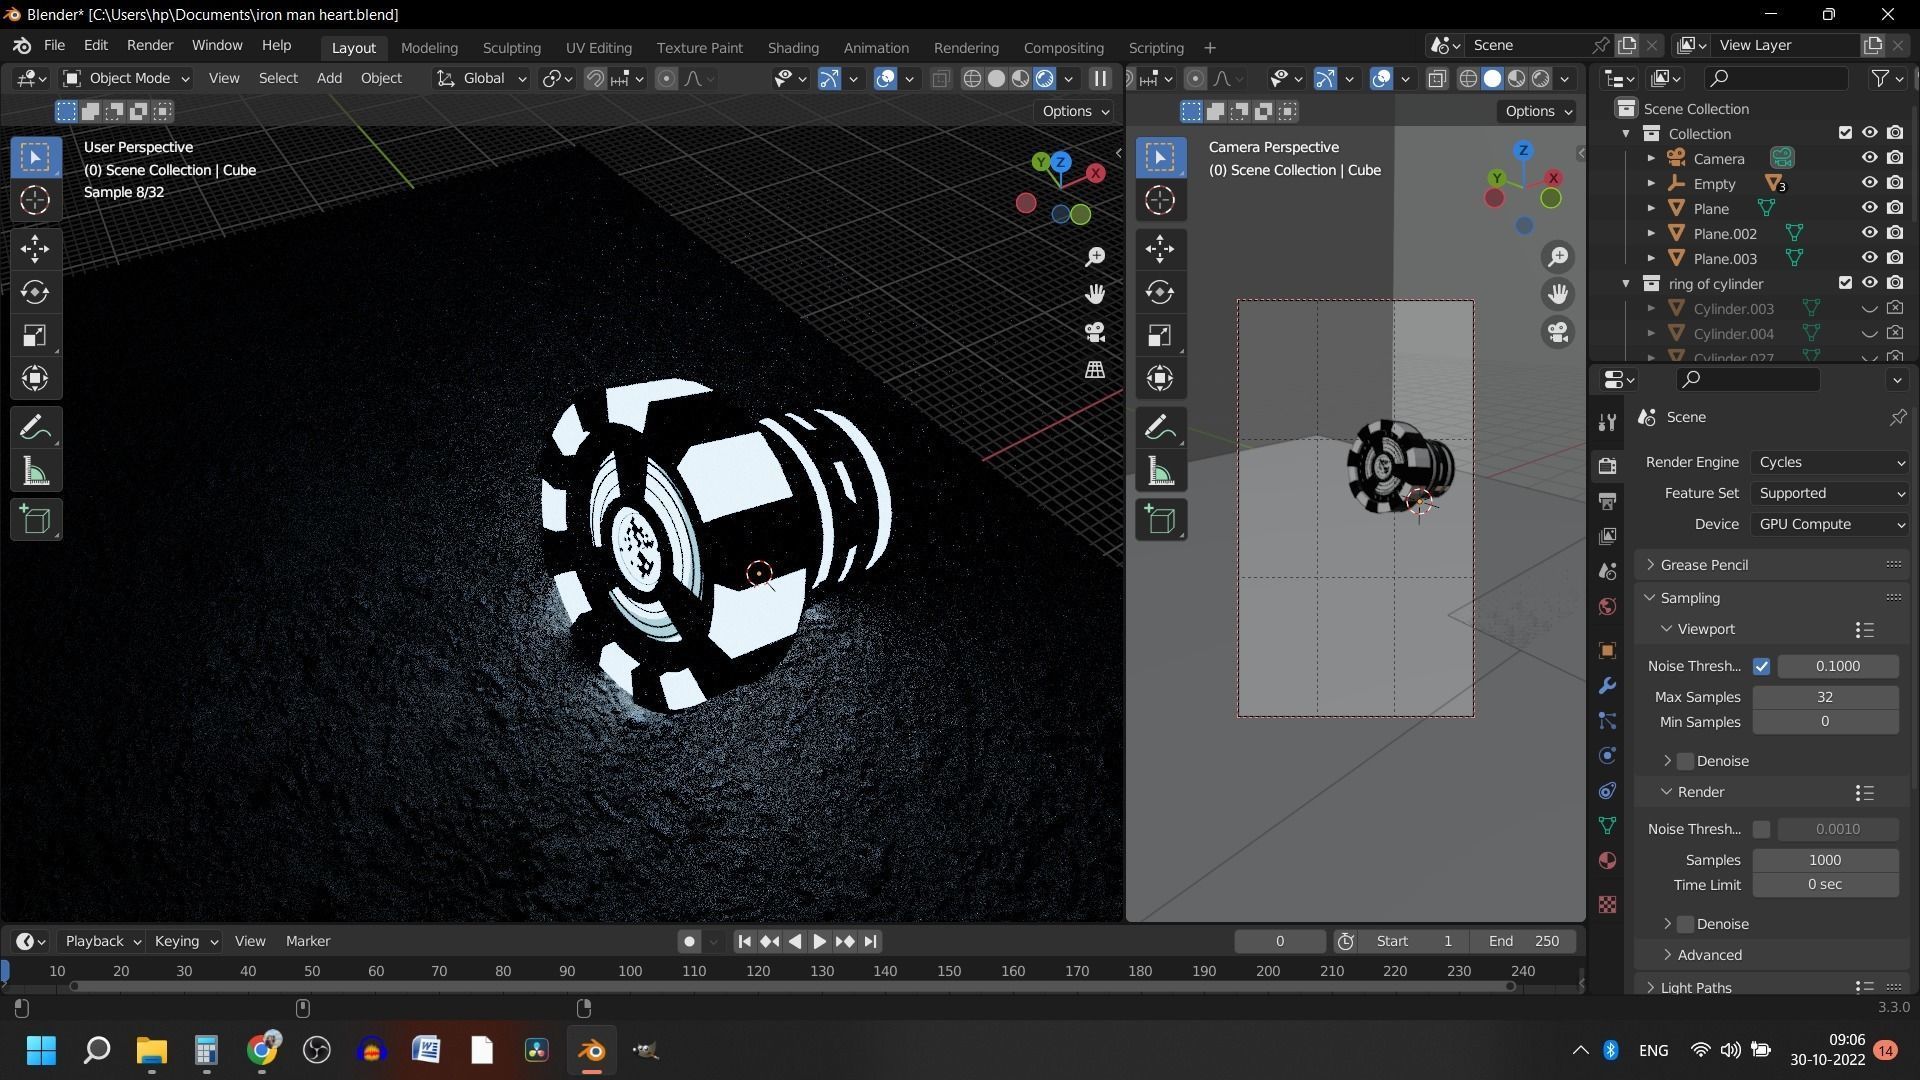Switch left viewport to wireframe shading

(x=972, y=79)
